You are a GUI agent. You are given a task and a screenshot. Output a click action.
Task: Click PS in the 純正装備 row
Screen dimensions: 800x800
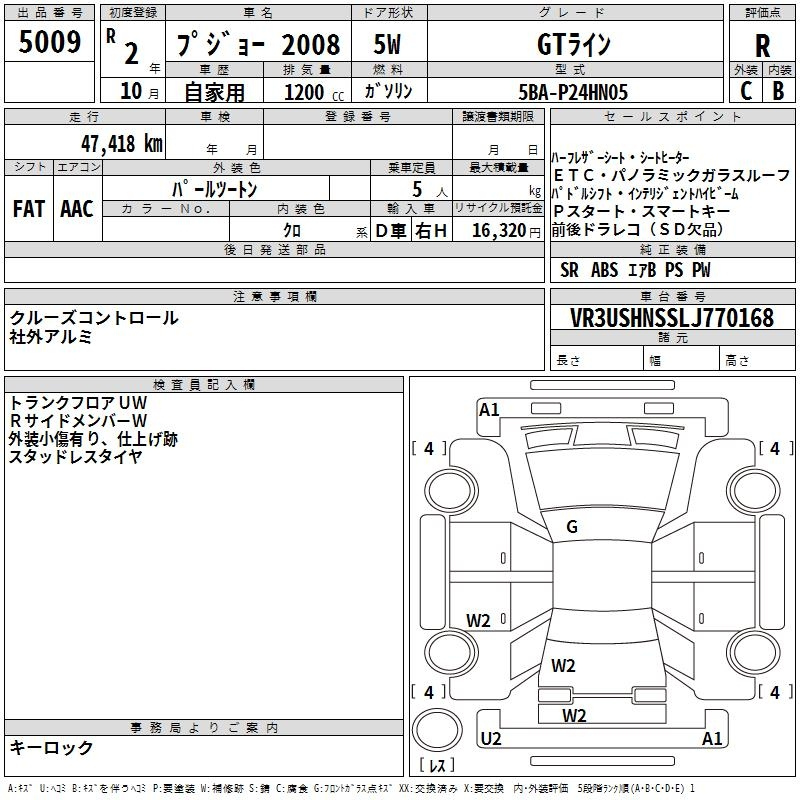pyautogui.click(x=674, y=270)
